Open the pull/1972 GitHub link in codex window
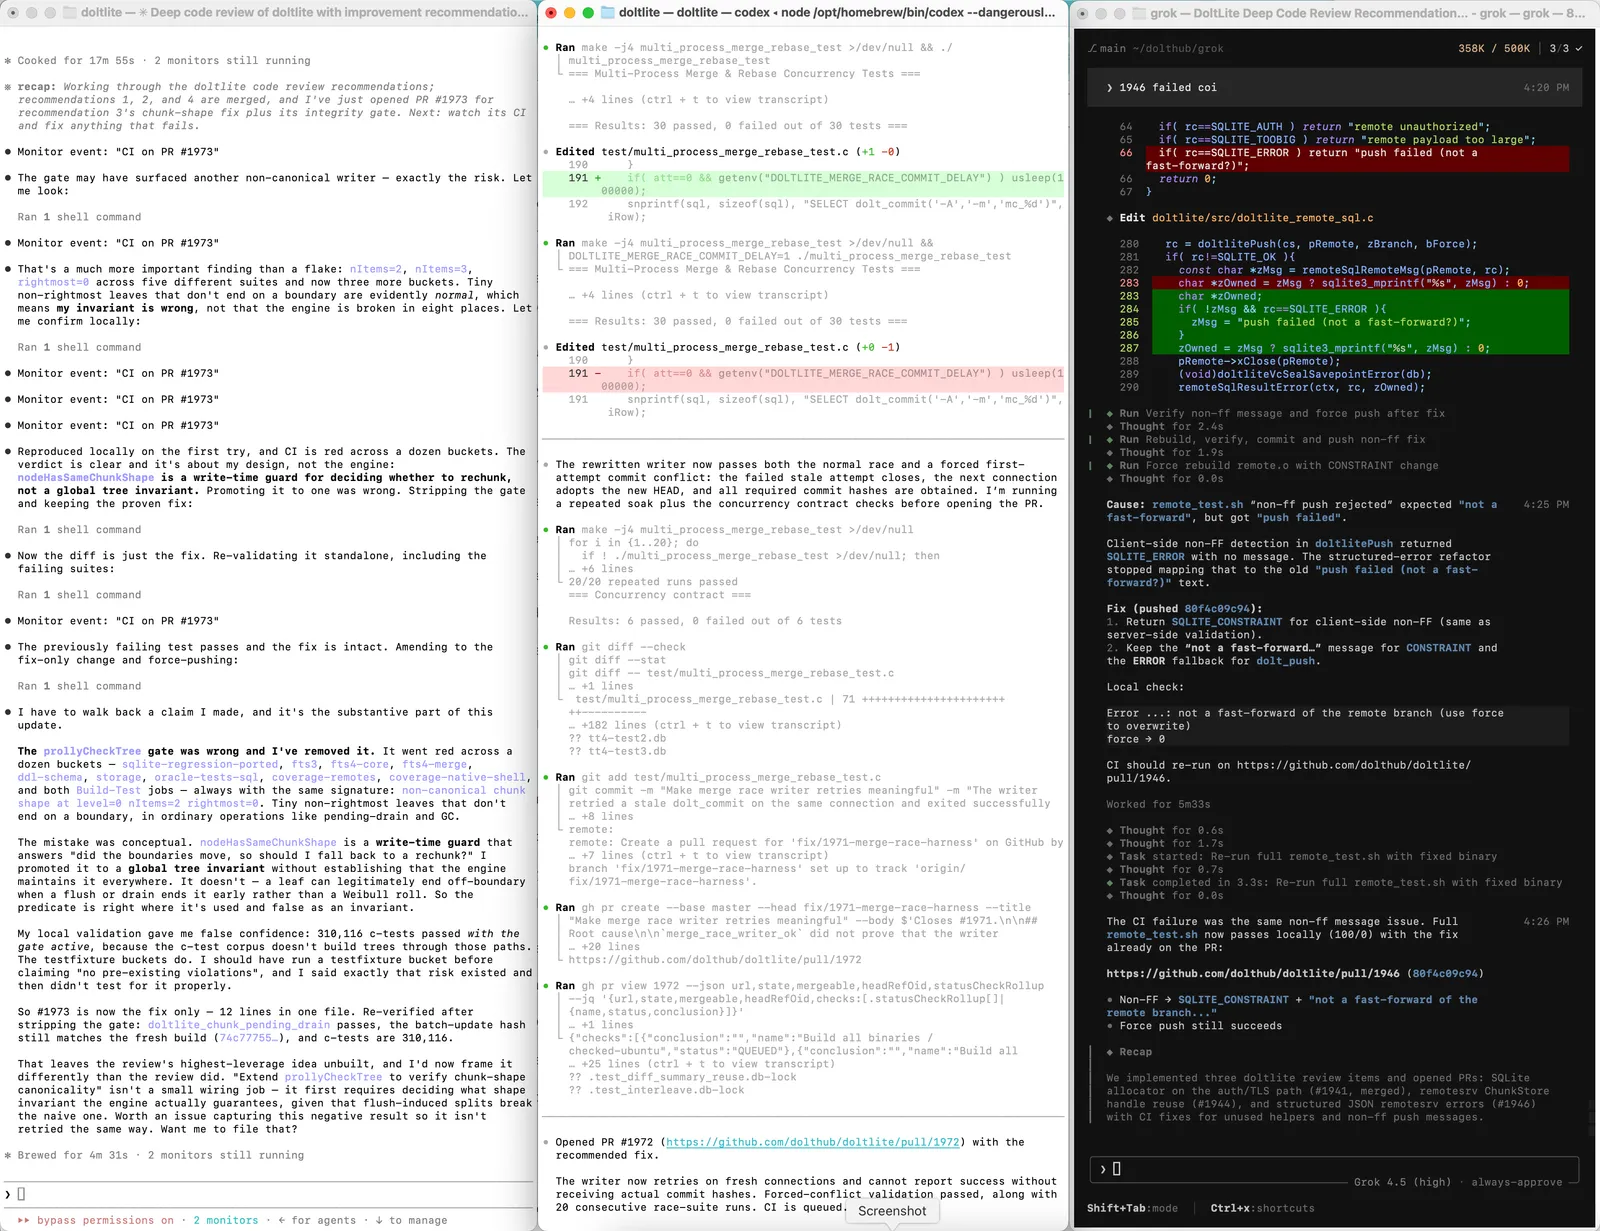Image resolution: width=1600 pixels, height=1231 pixels. 813,1142
